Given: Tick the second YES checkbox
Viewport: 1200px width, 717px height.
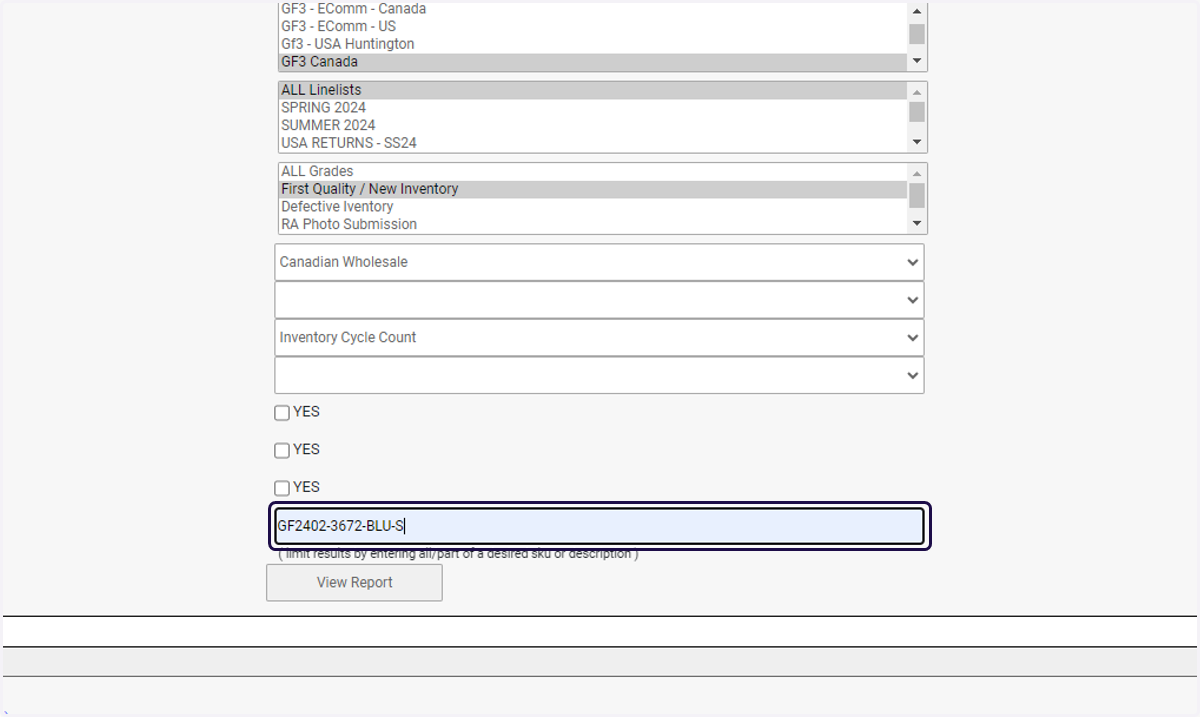Looking at the screenshot, I should pyautogui.click(x=282, y=450).
